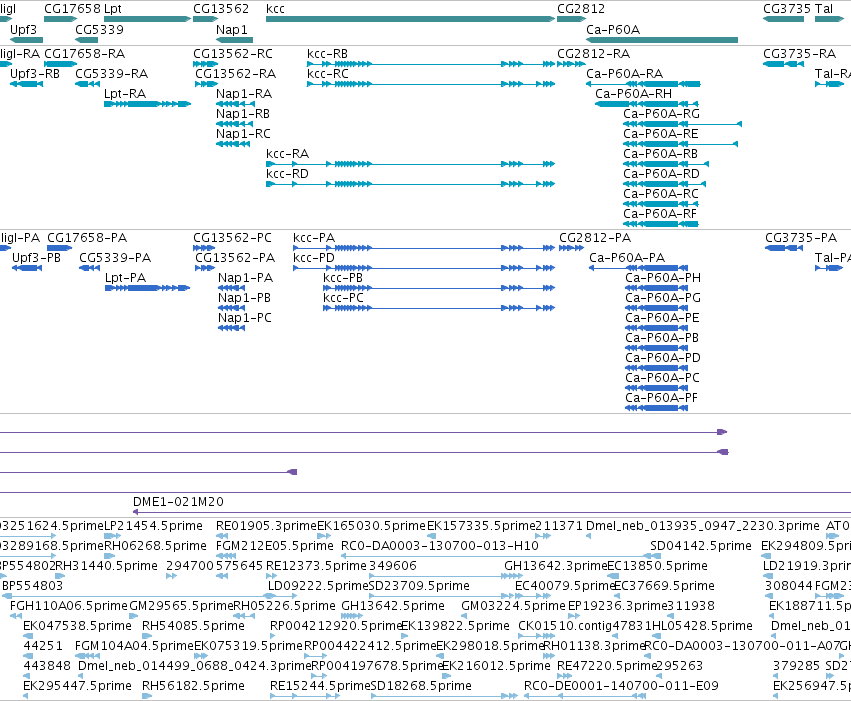Select transcript Upf3-RB

click(35, 74)
